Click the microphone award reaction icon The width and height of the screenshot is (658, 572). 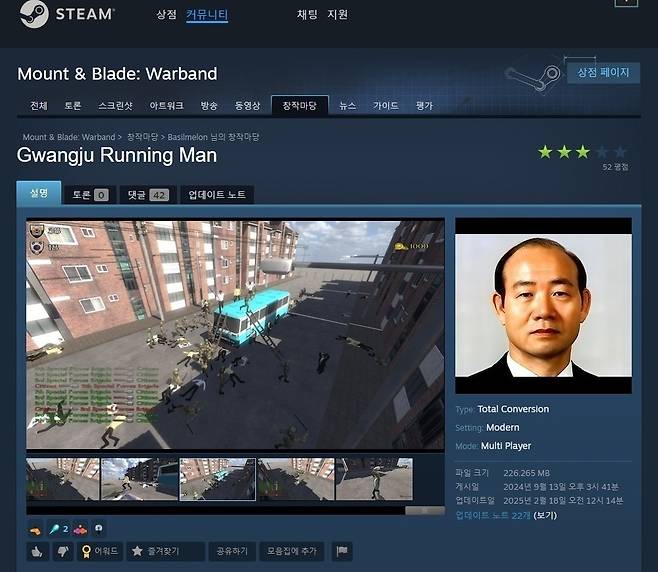[x=58, y=528]
